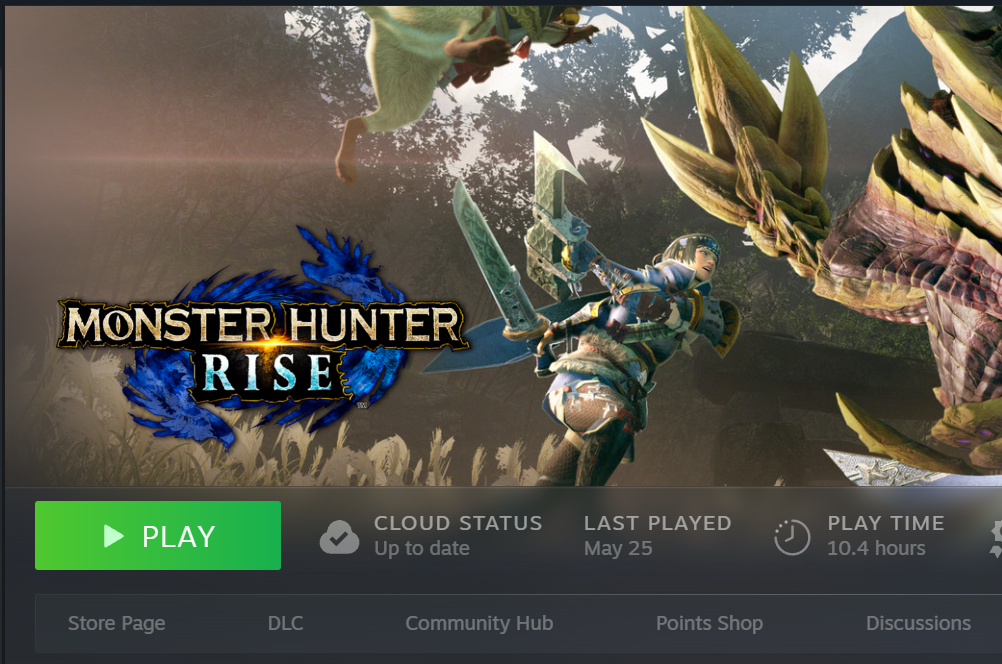
Task: Open the Community Hub tab
Action: click(479, 623)
